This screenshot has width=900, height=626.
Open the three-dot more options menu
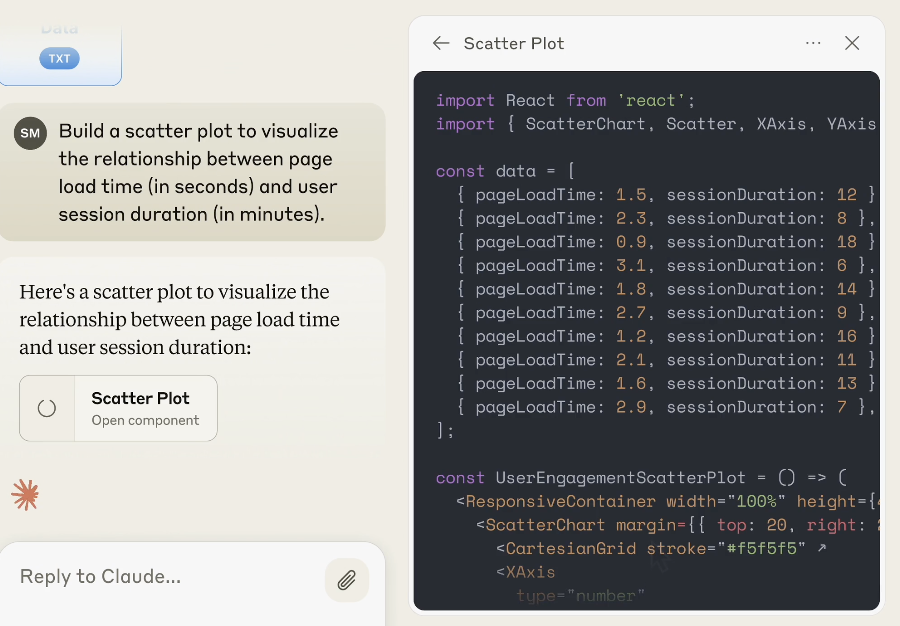813,43
